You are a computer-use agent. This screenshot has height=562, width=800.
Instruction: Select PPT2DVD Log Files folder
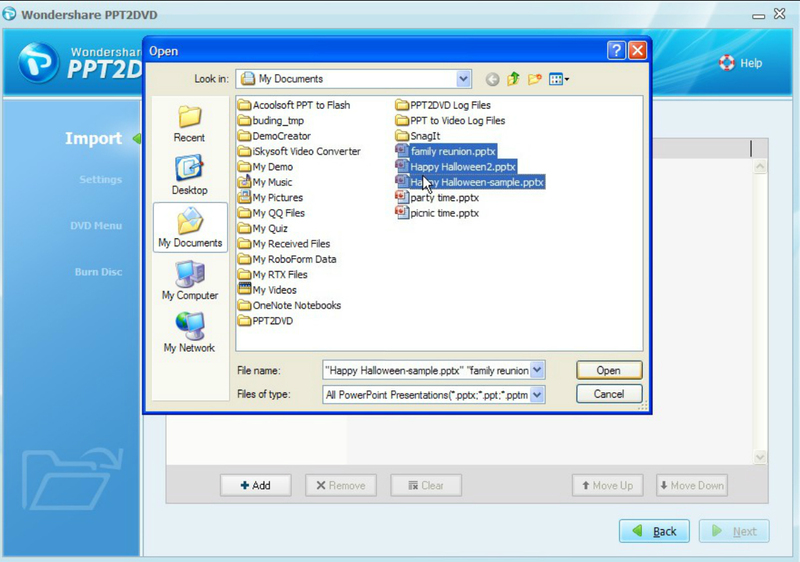443,105
